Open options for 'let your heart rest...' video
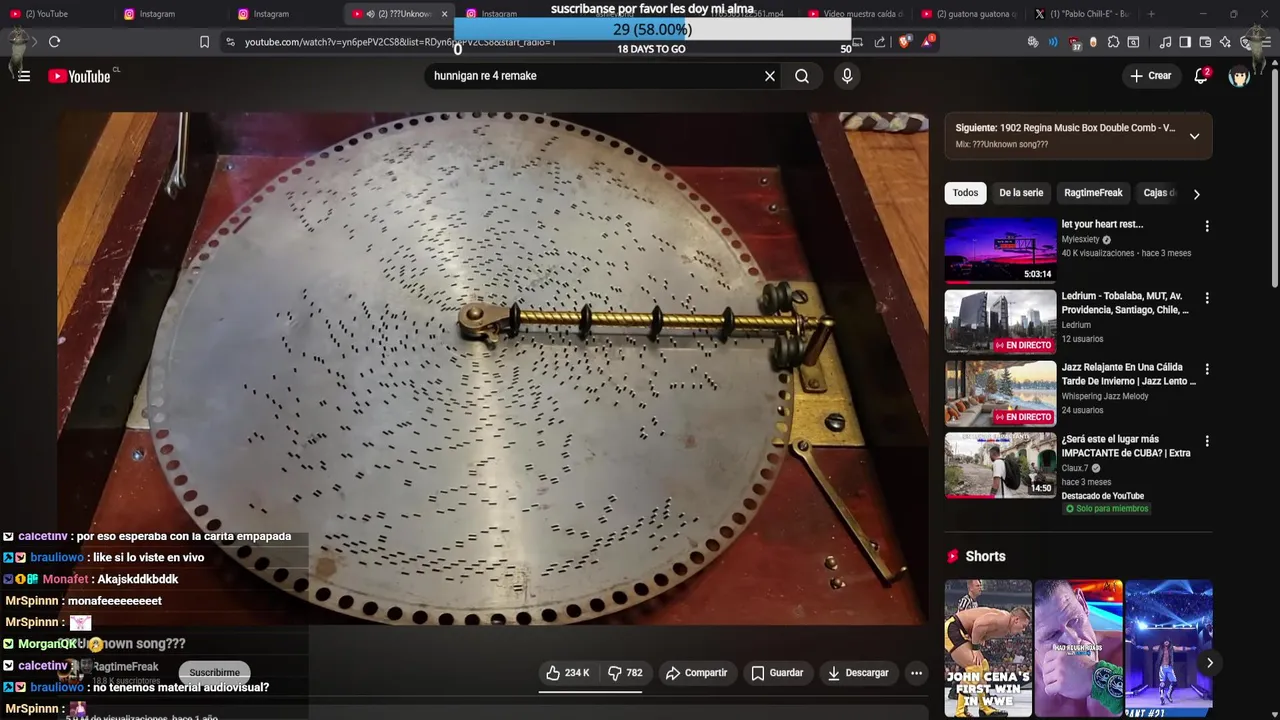The height and width of the screenshot is (720, 1280). (x=1207, y=226)
